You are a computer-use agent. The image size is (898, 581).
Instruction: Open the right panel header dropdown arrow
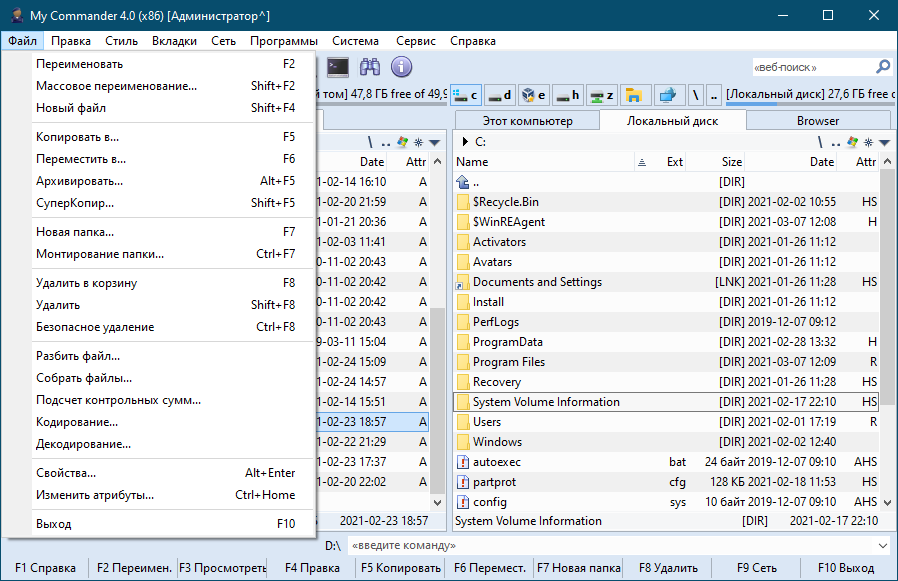(x=885, y=142)
